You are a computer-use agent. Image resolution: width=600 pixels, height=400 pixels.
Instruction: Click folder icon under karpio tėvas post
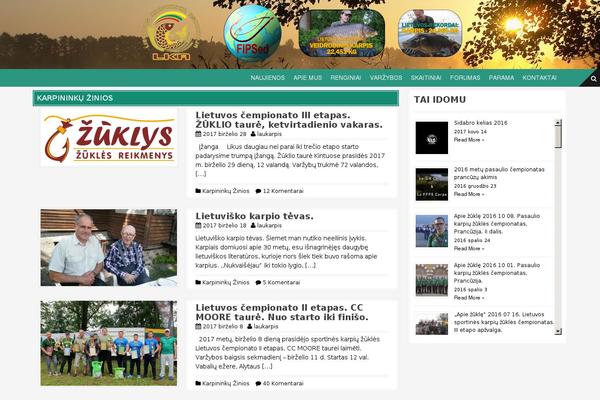pos(198,282)
